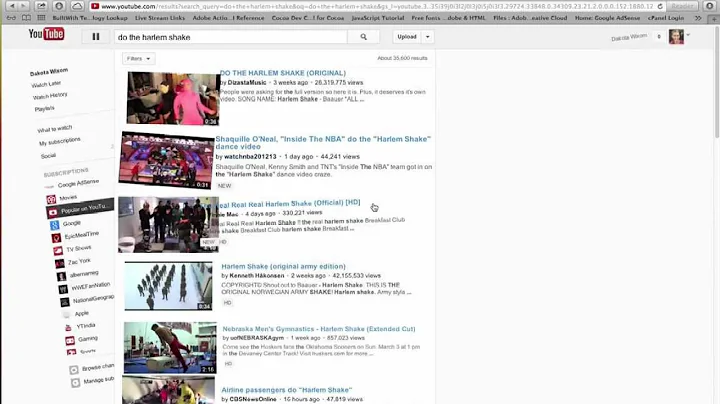
Task: Open the Filters dropdown
Action: coord(139,59)
